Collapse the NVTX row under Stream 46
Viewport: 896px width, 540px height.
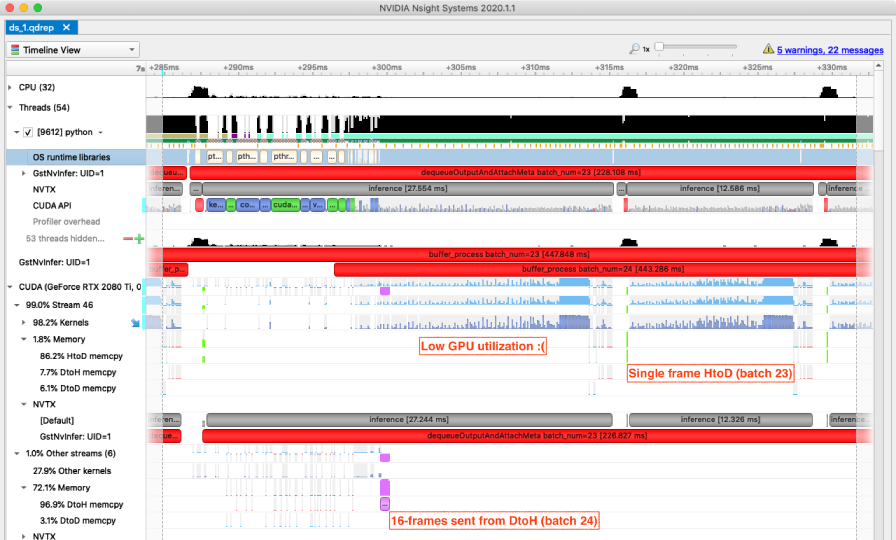point(23,404)
